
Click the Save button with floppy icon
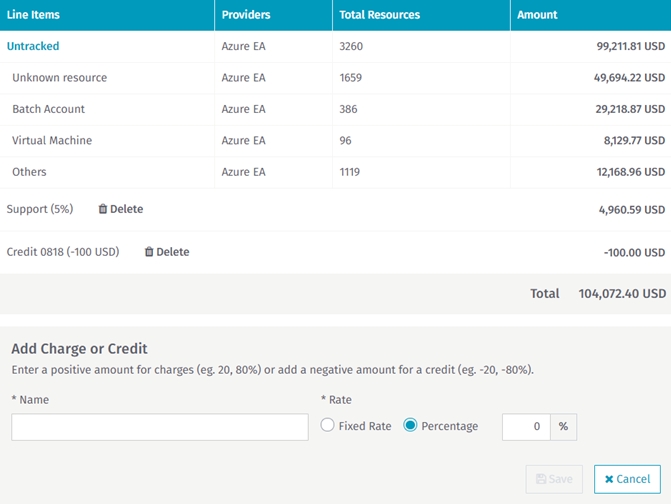555,479
